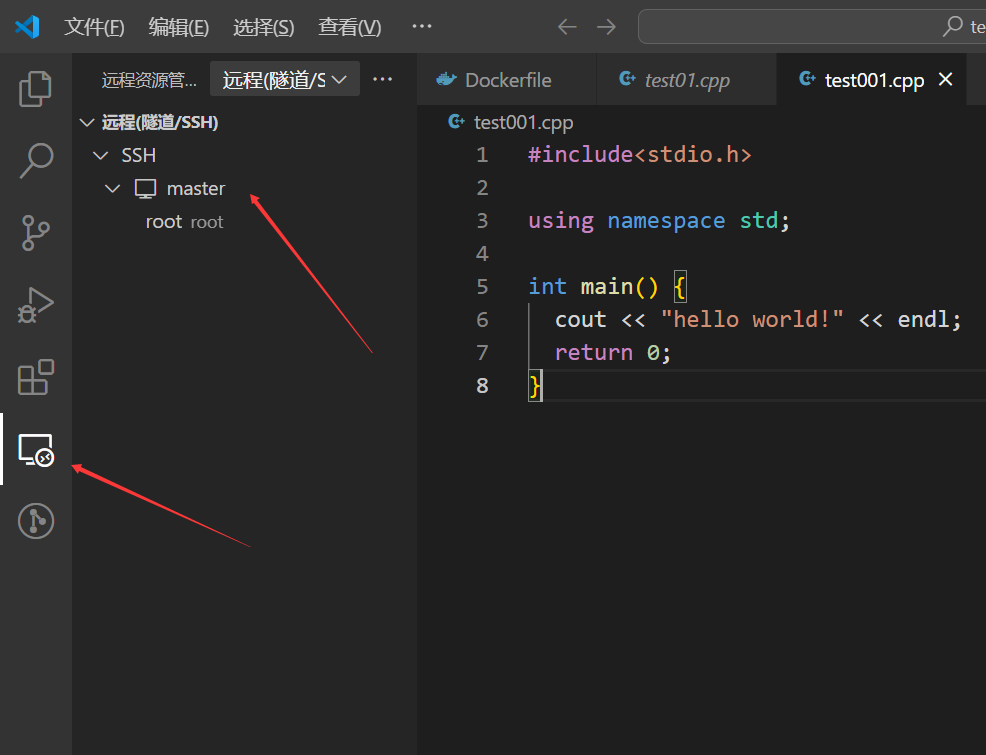Open the Remote Explorer view
The height and width of the screenshot is (755, 986).
pyautogui.click(x=36, y=449)
